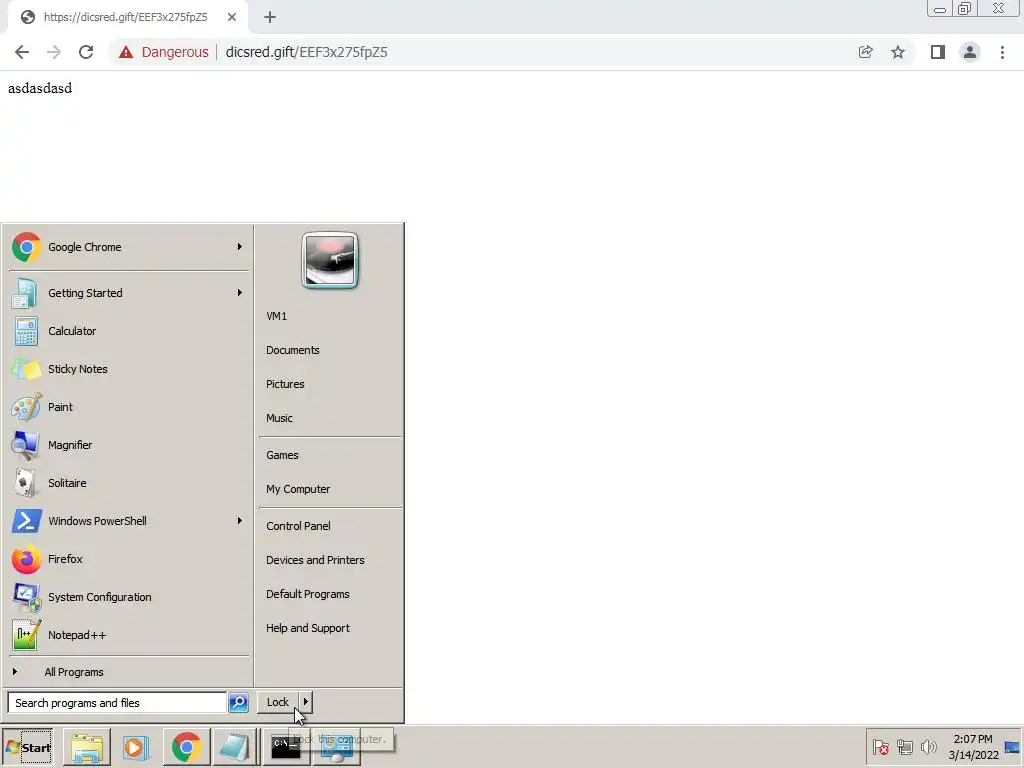Open the user account picture
1024x768 pixels.
coord(330,260)
